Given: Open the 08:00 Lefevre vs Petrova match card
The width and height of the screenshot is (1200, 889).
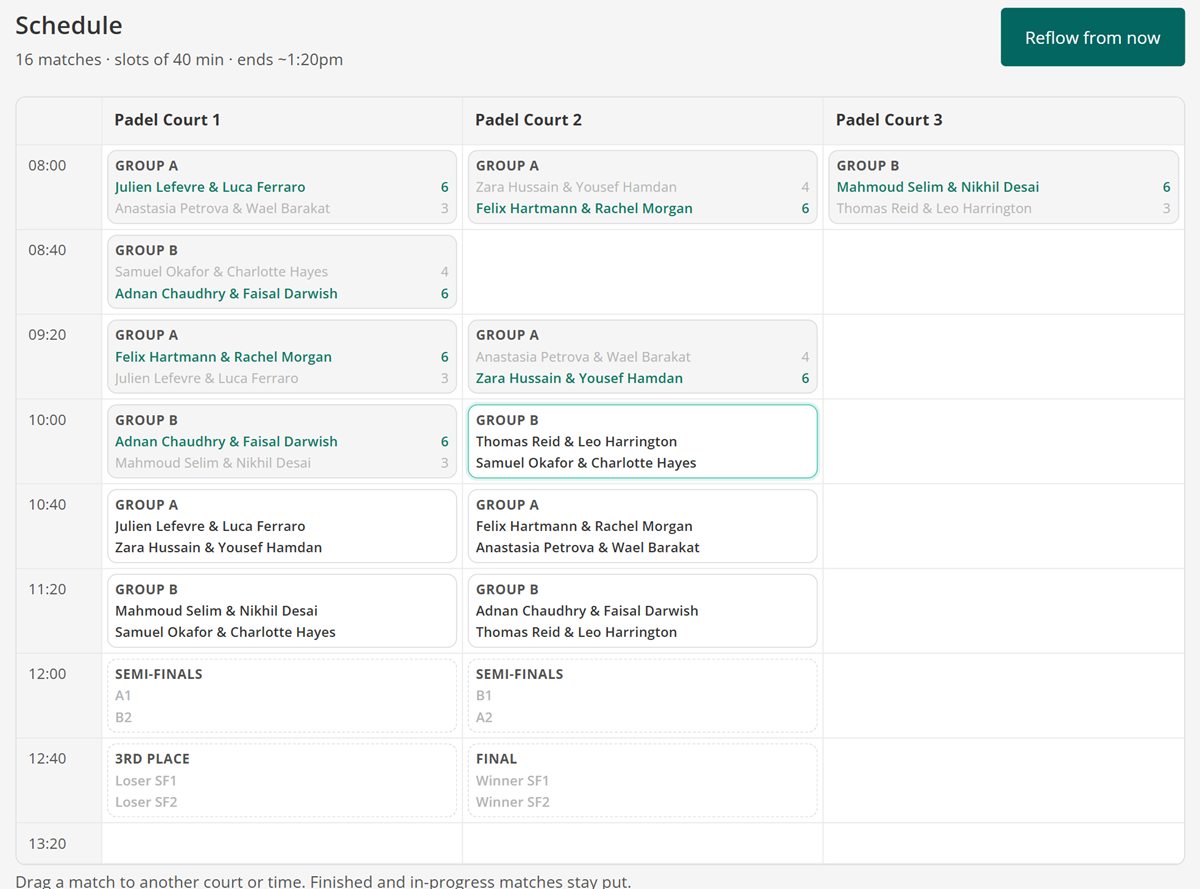Looking at the screenshot, I should coord(282,187).
